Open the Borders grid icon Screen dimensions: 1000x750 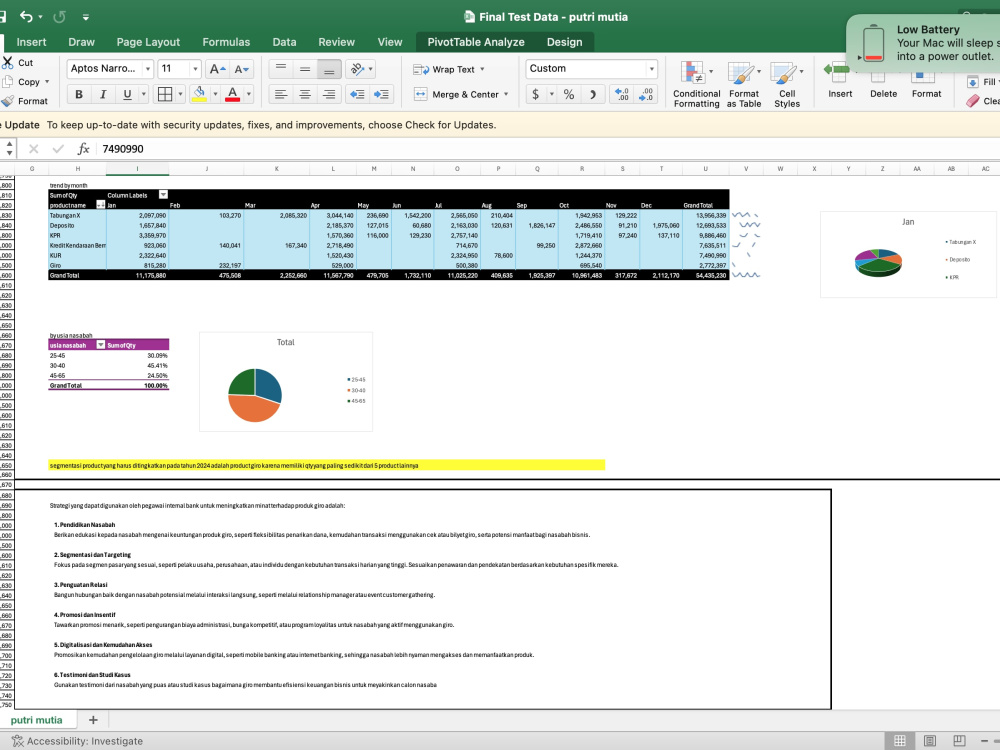tap(165, 94)
